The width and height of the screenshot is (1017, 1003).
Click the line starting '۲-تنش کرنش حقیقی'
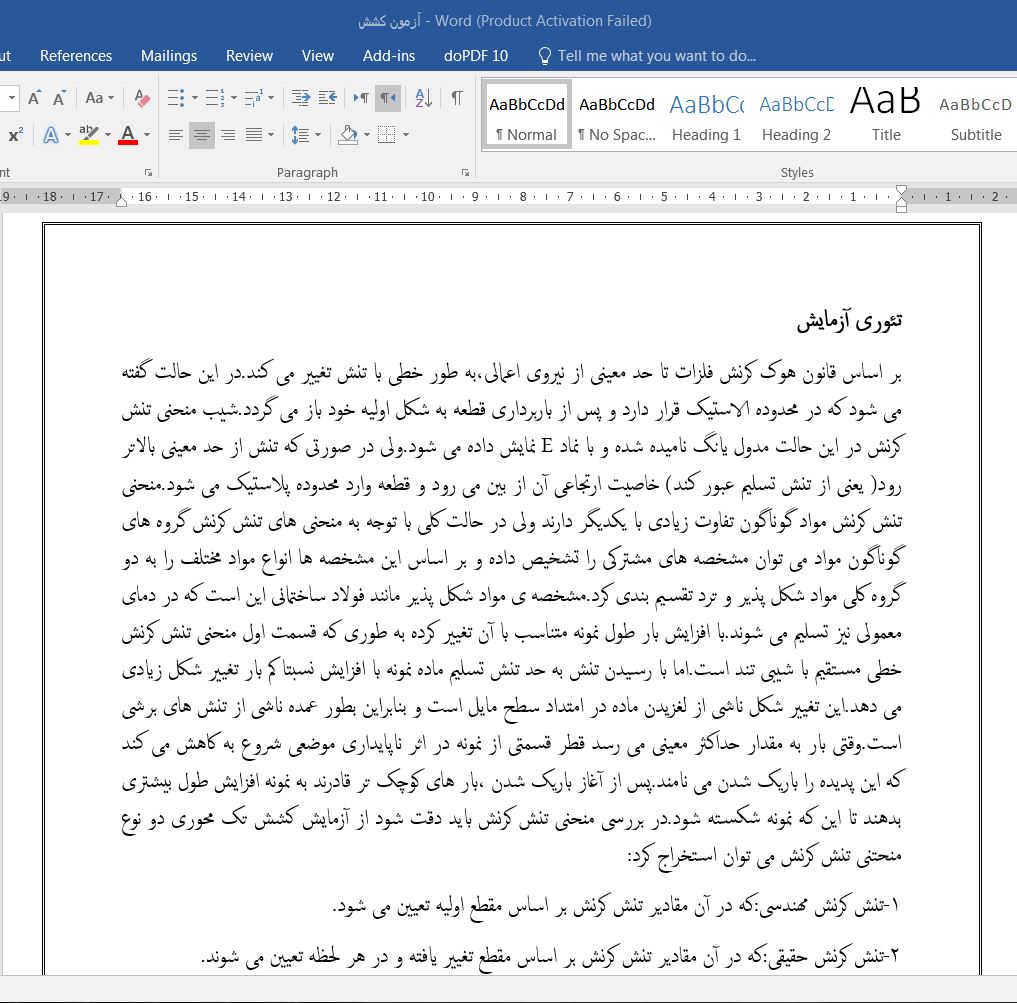[x=551, y=956]
